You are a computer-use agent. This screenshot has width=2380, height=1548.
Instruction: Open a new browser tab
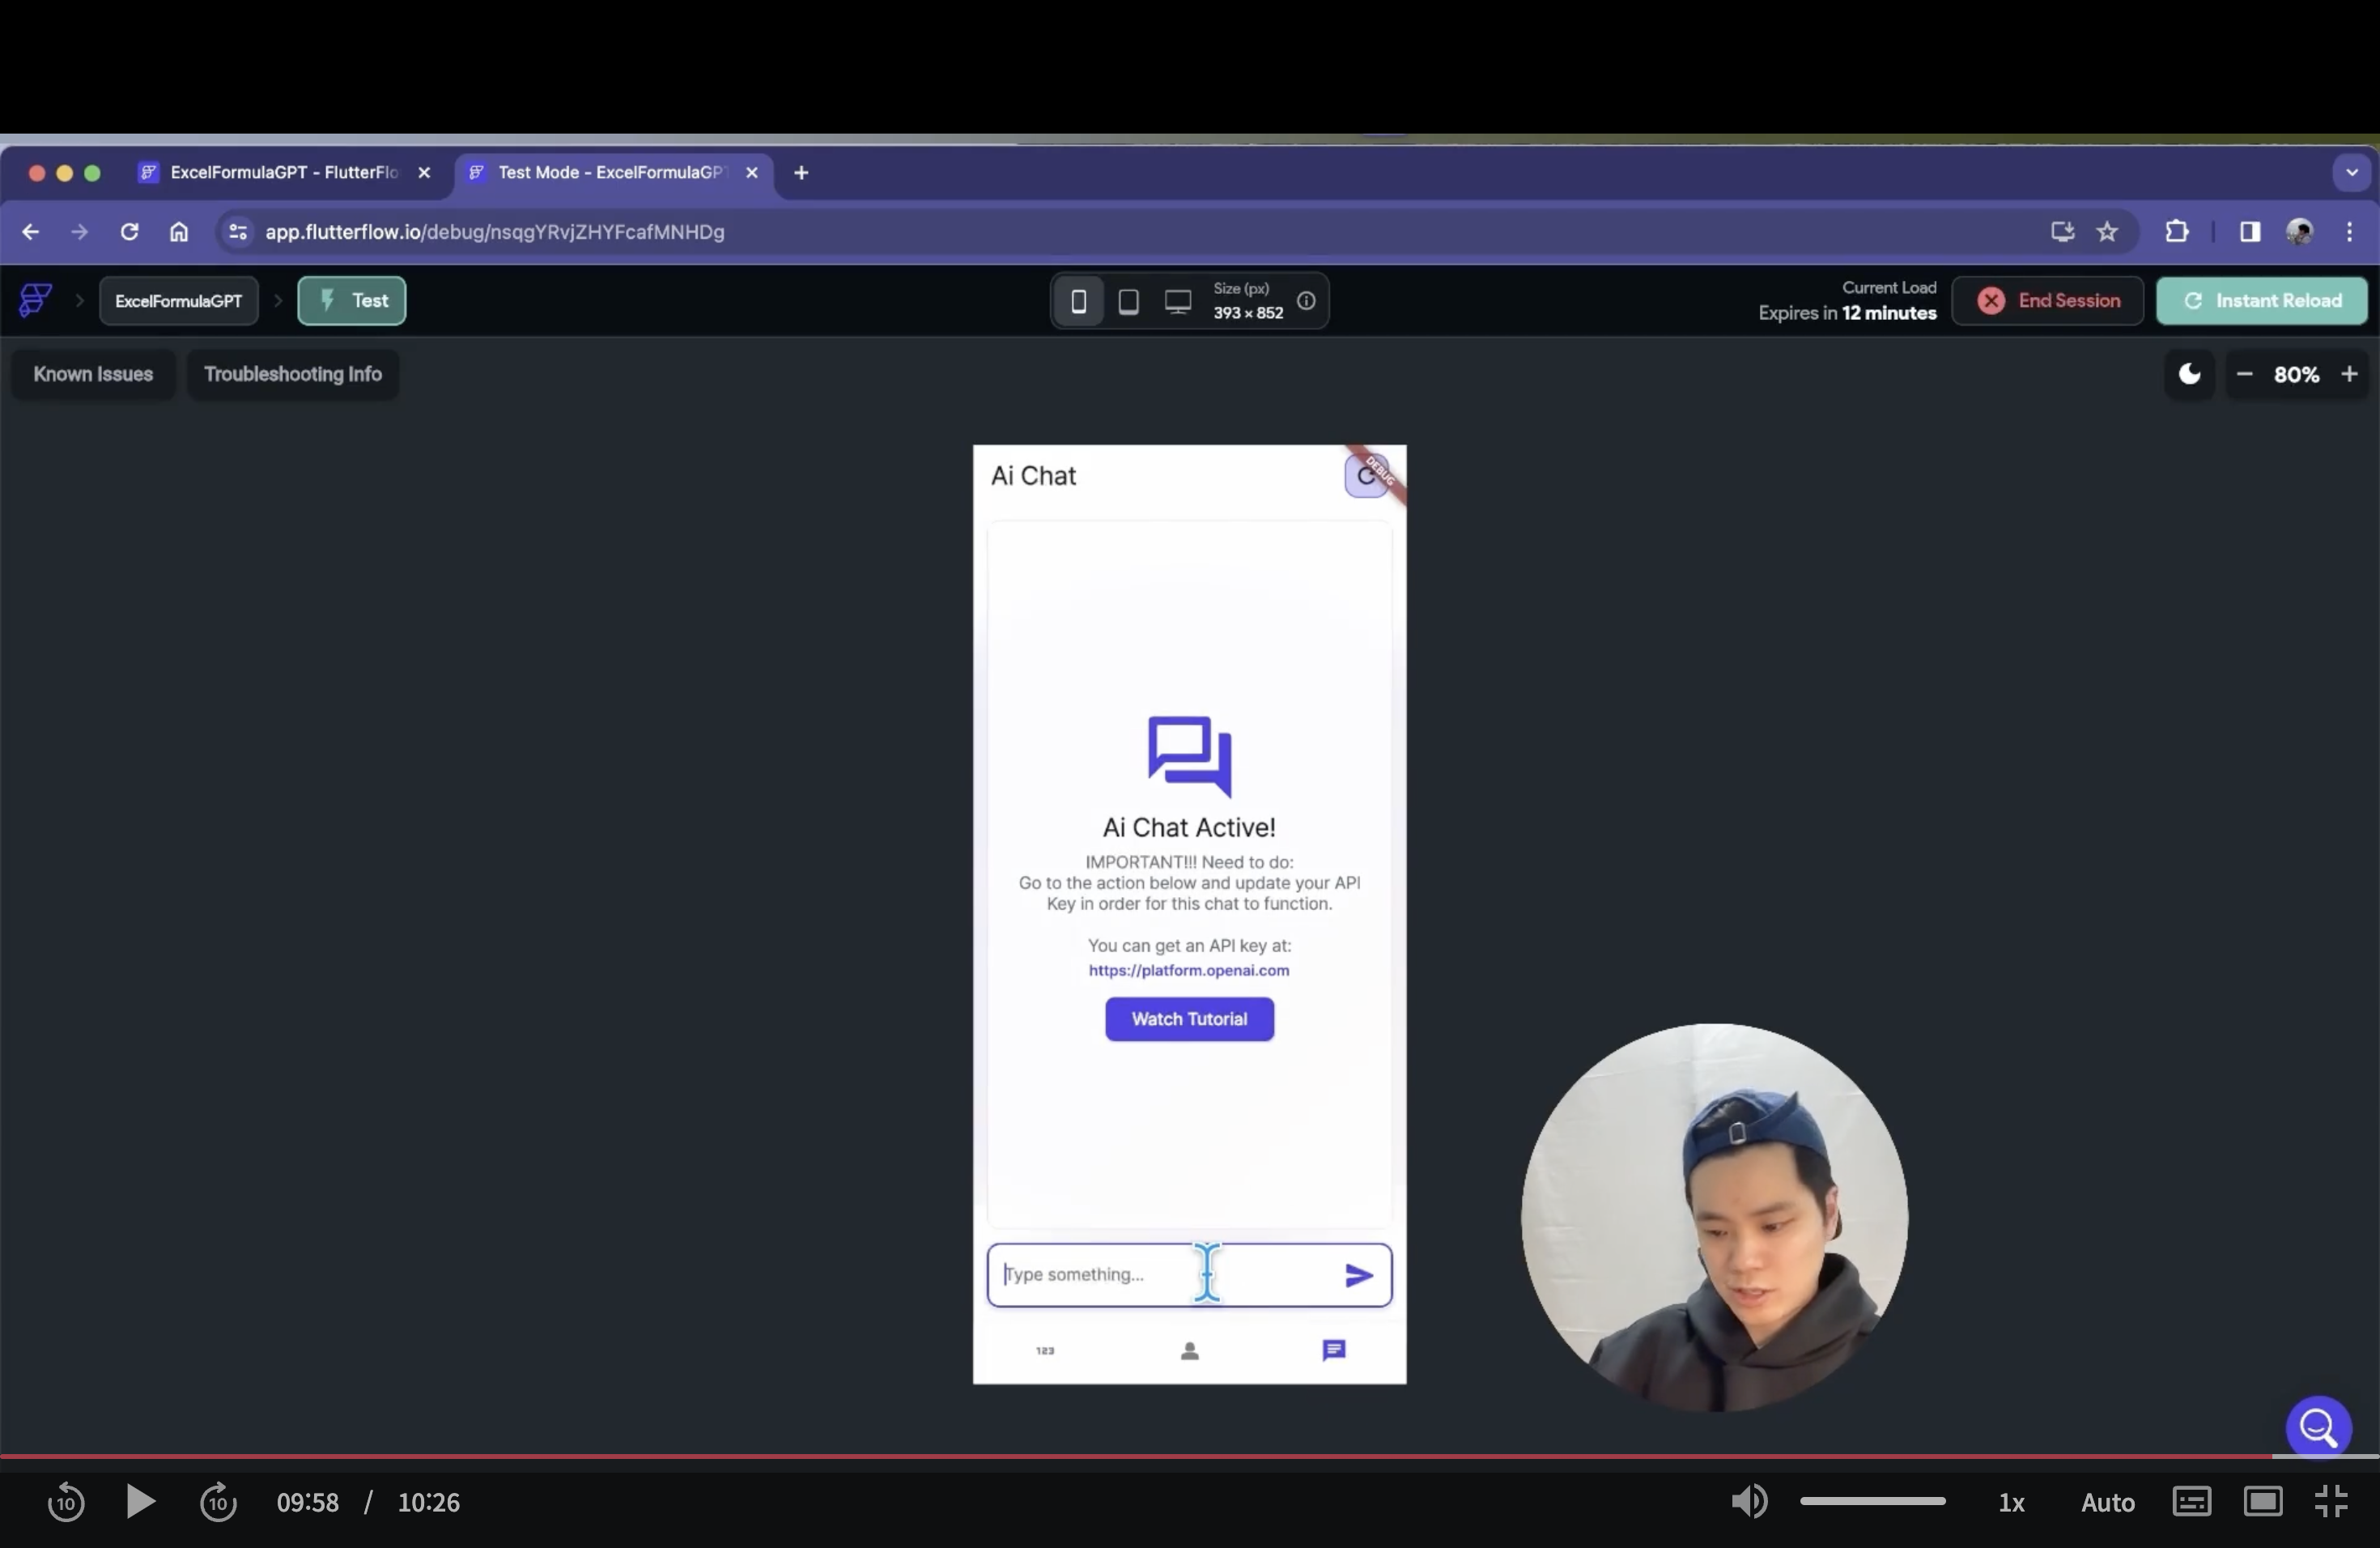point(801,173)
